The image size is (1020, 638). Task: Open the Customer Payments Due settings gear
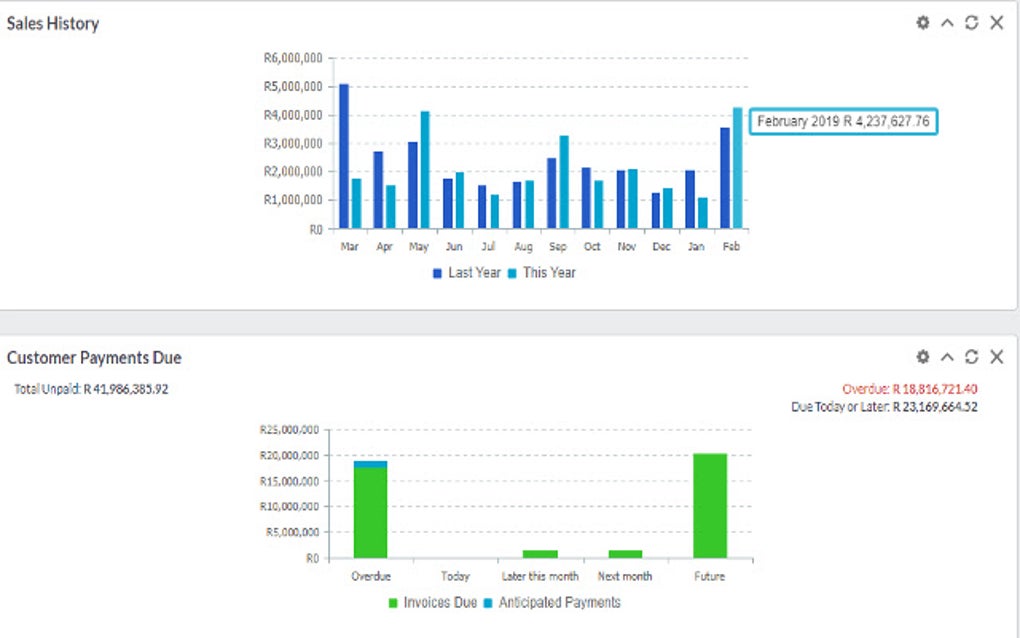tap(922, 356)
